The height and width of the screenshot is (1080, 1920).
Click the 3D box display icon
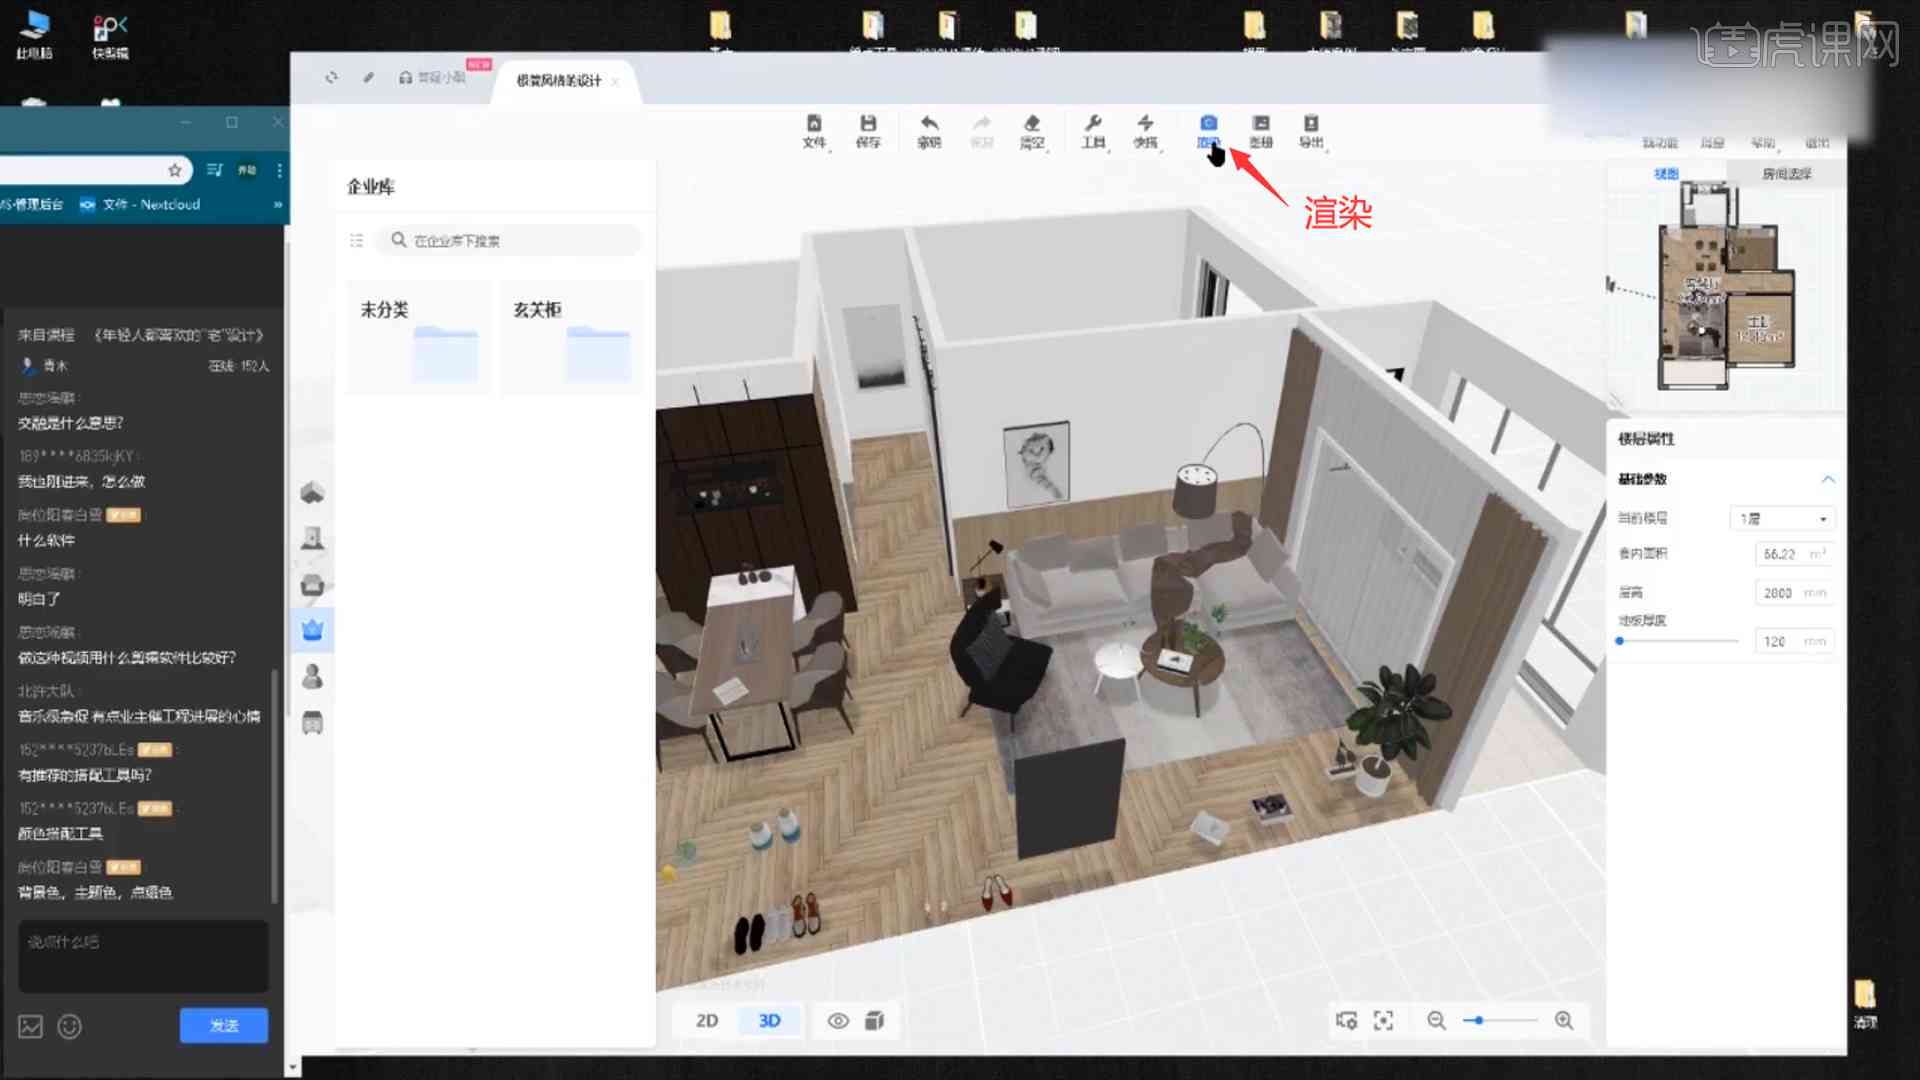(x=875, y=1020)
